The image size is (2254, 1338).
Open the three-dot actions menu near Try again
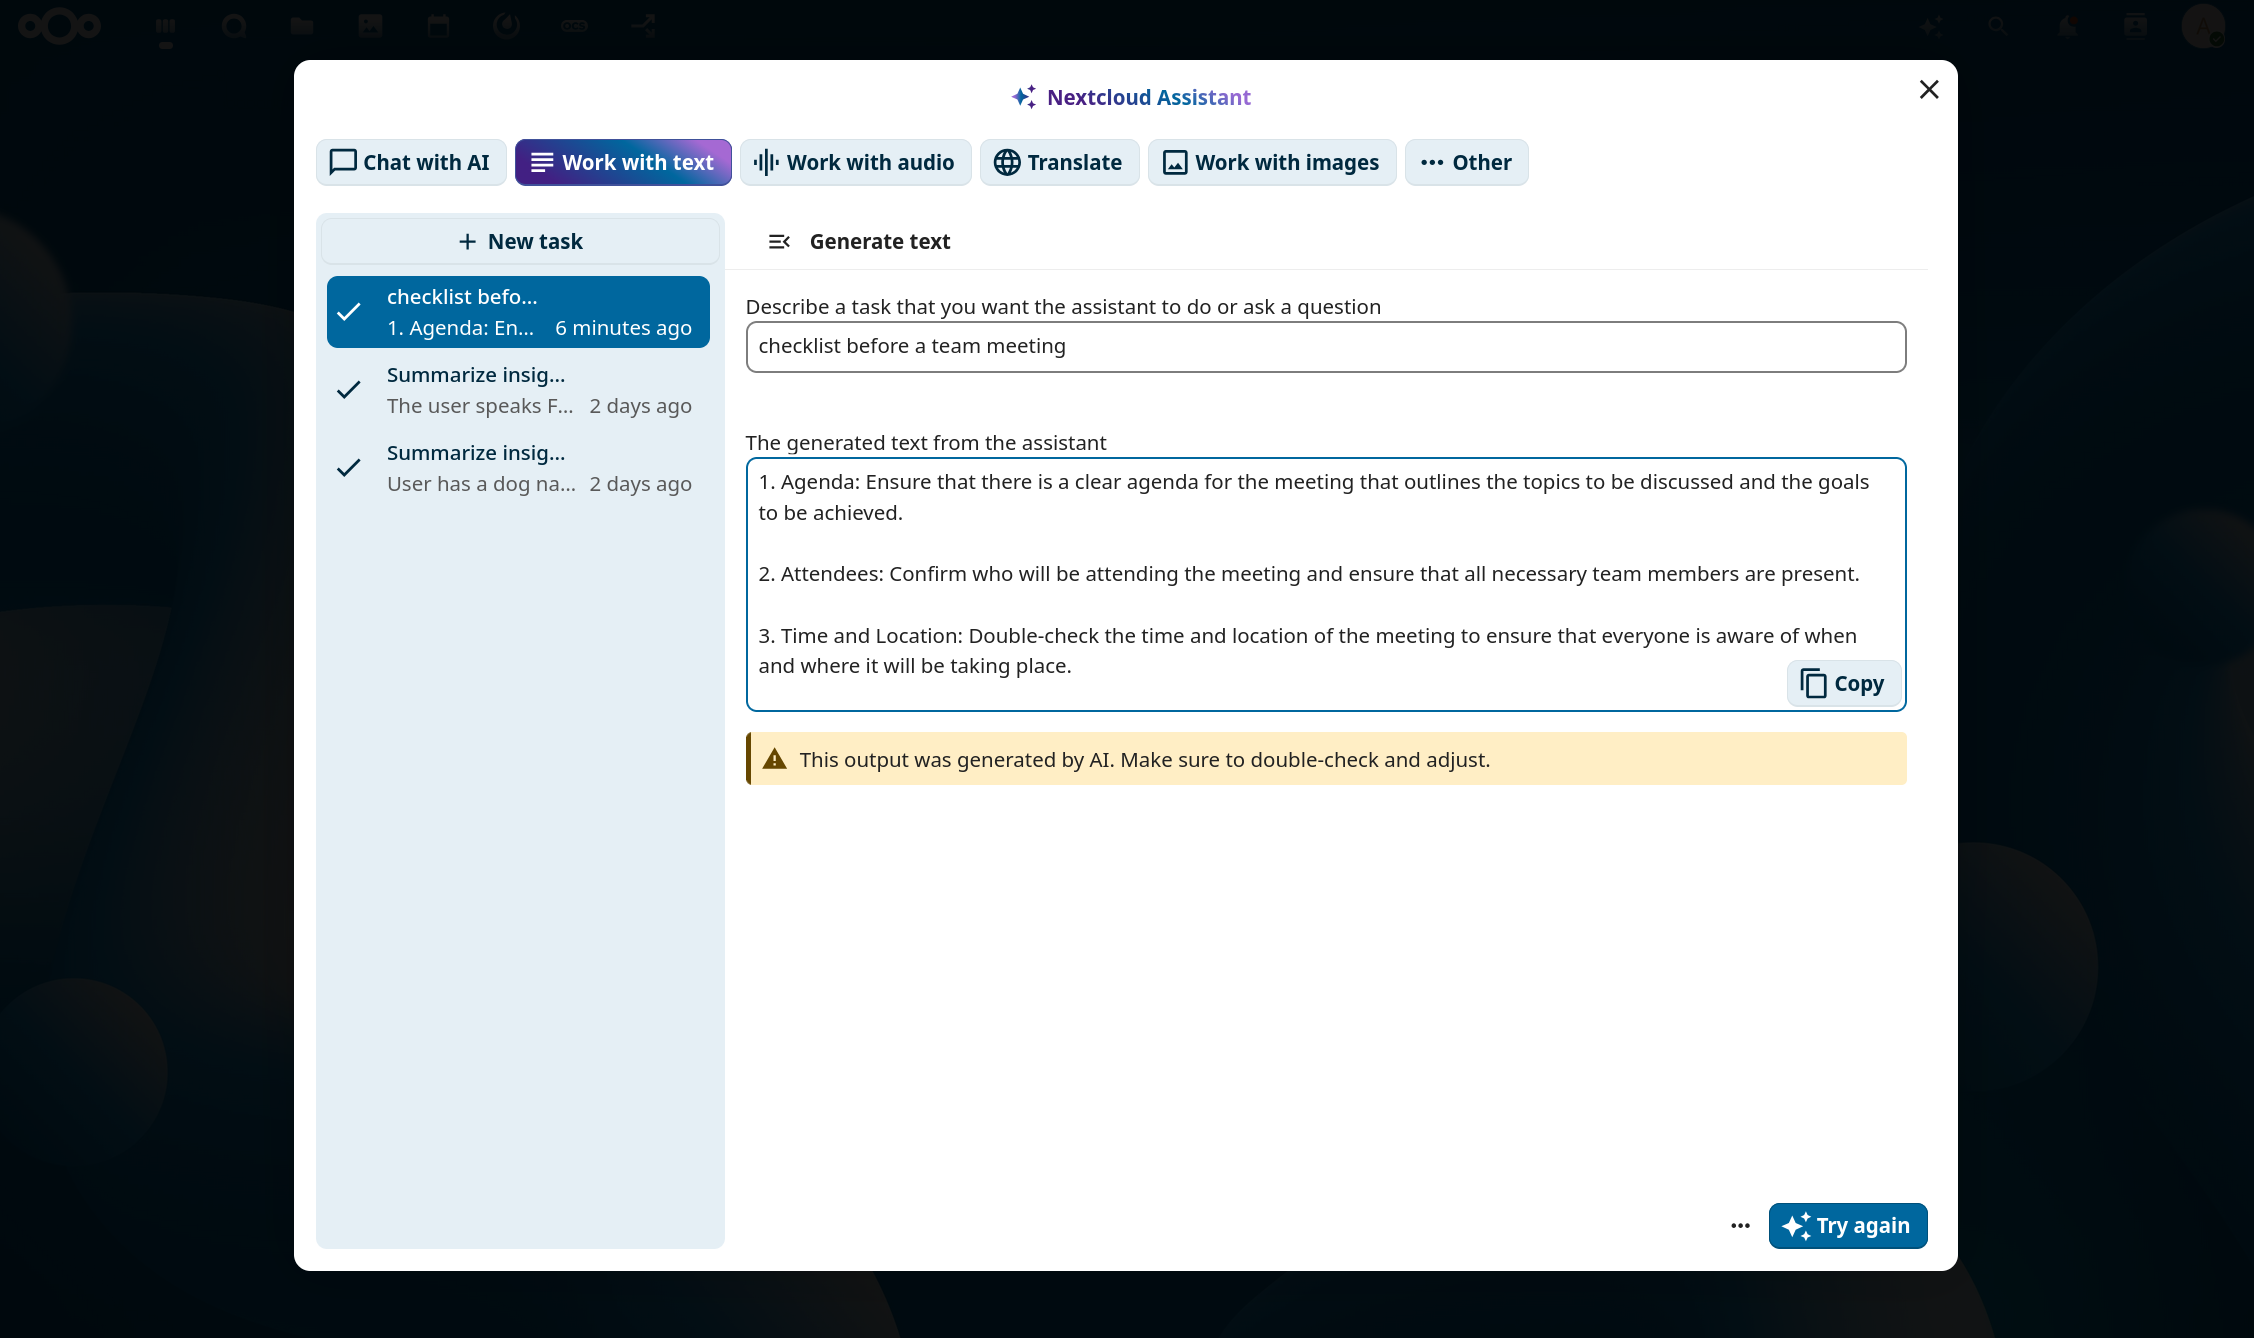coord(1740,1226)
